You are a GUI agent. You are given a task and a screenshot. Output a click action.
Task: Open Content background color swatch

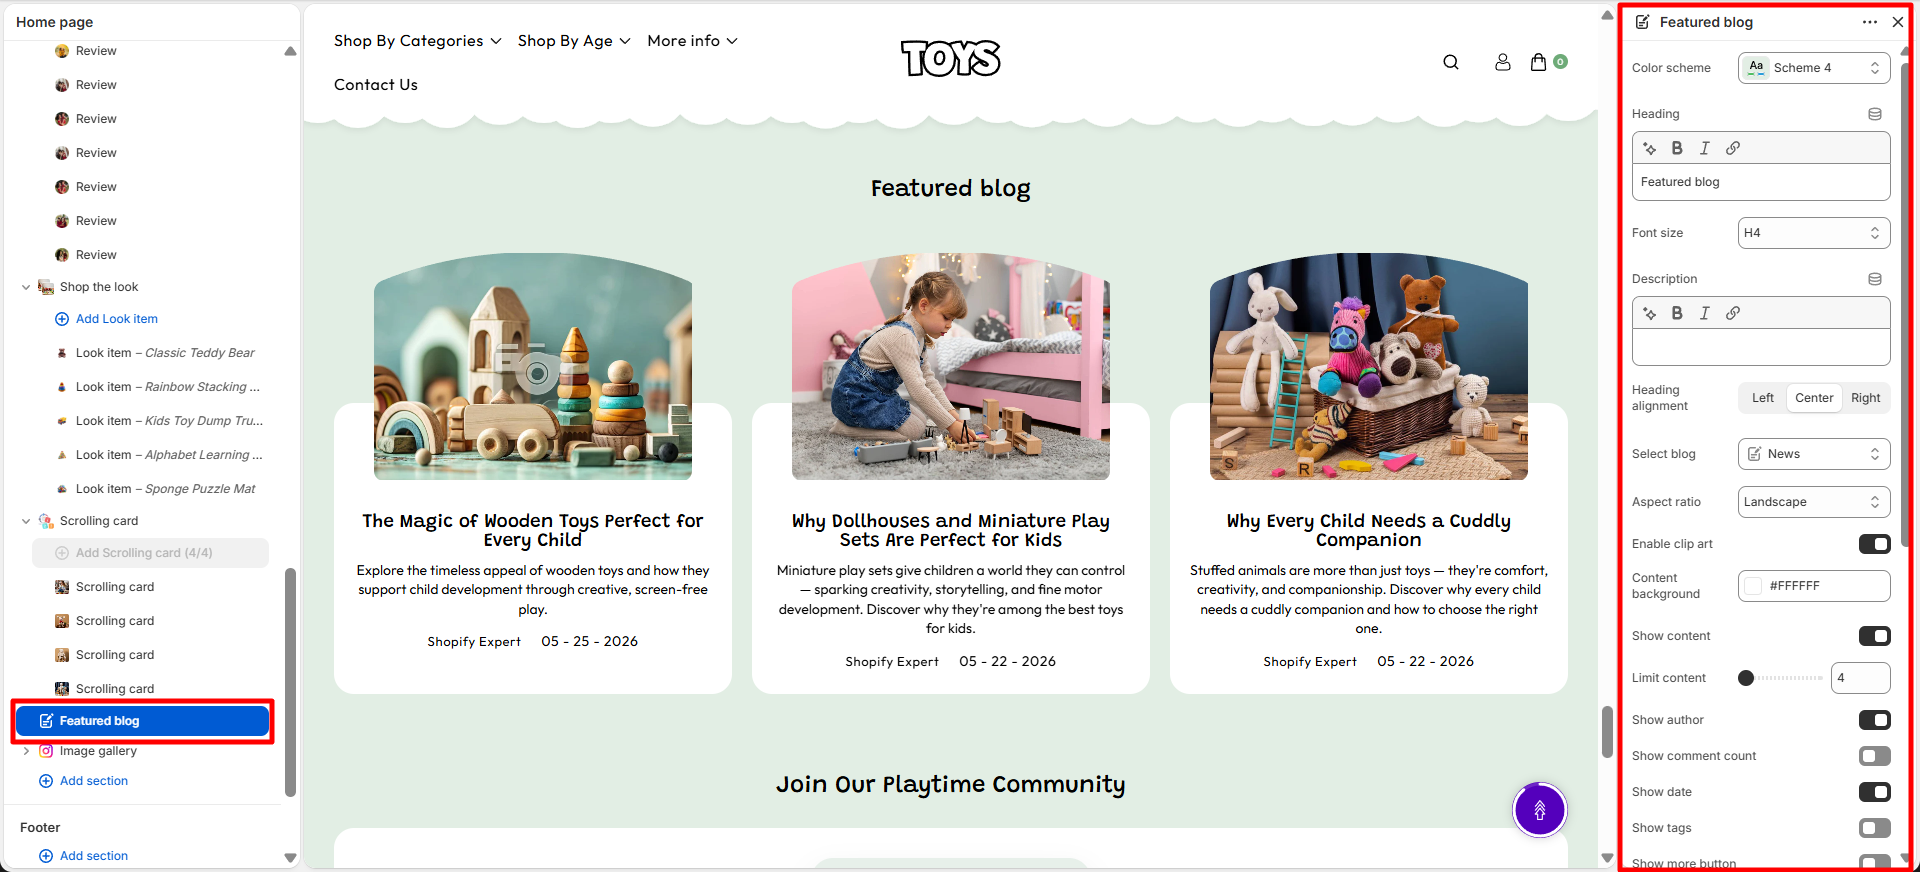tap(1753, 586)
